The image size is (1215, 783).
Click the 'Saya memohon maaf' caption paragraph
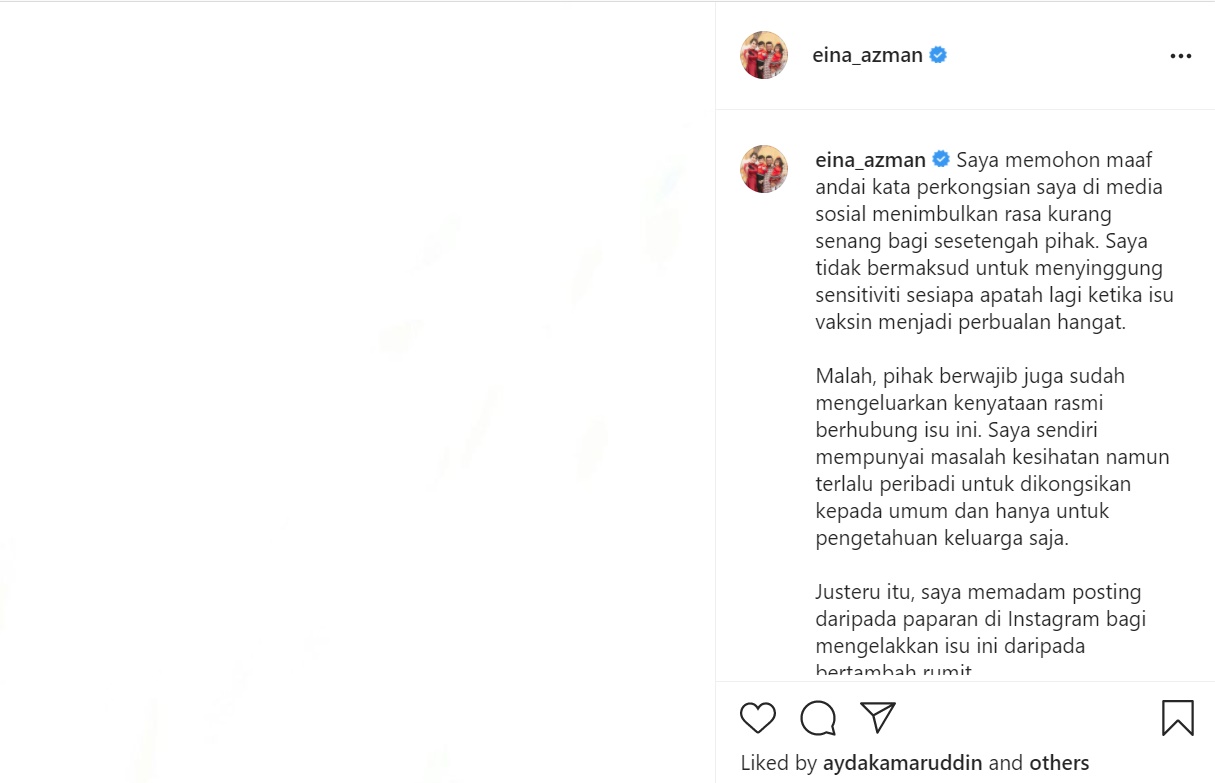[995, 241]
